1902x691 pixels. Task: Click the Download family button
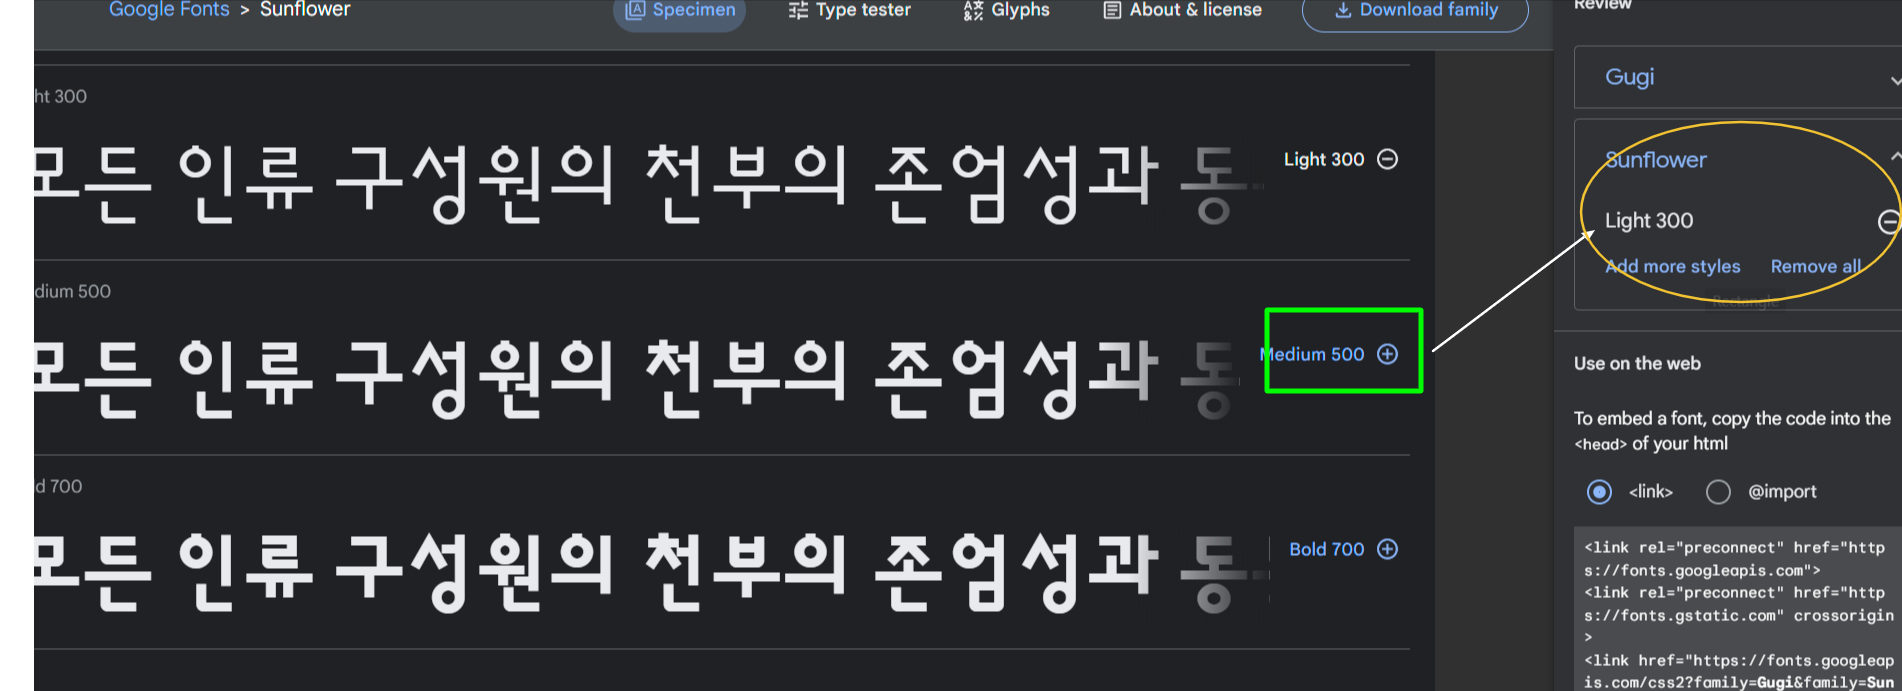(x=1416, y=10)
